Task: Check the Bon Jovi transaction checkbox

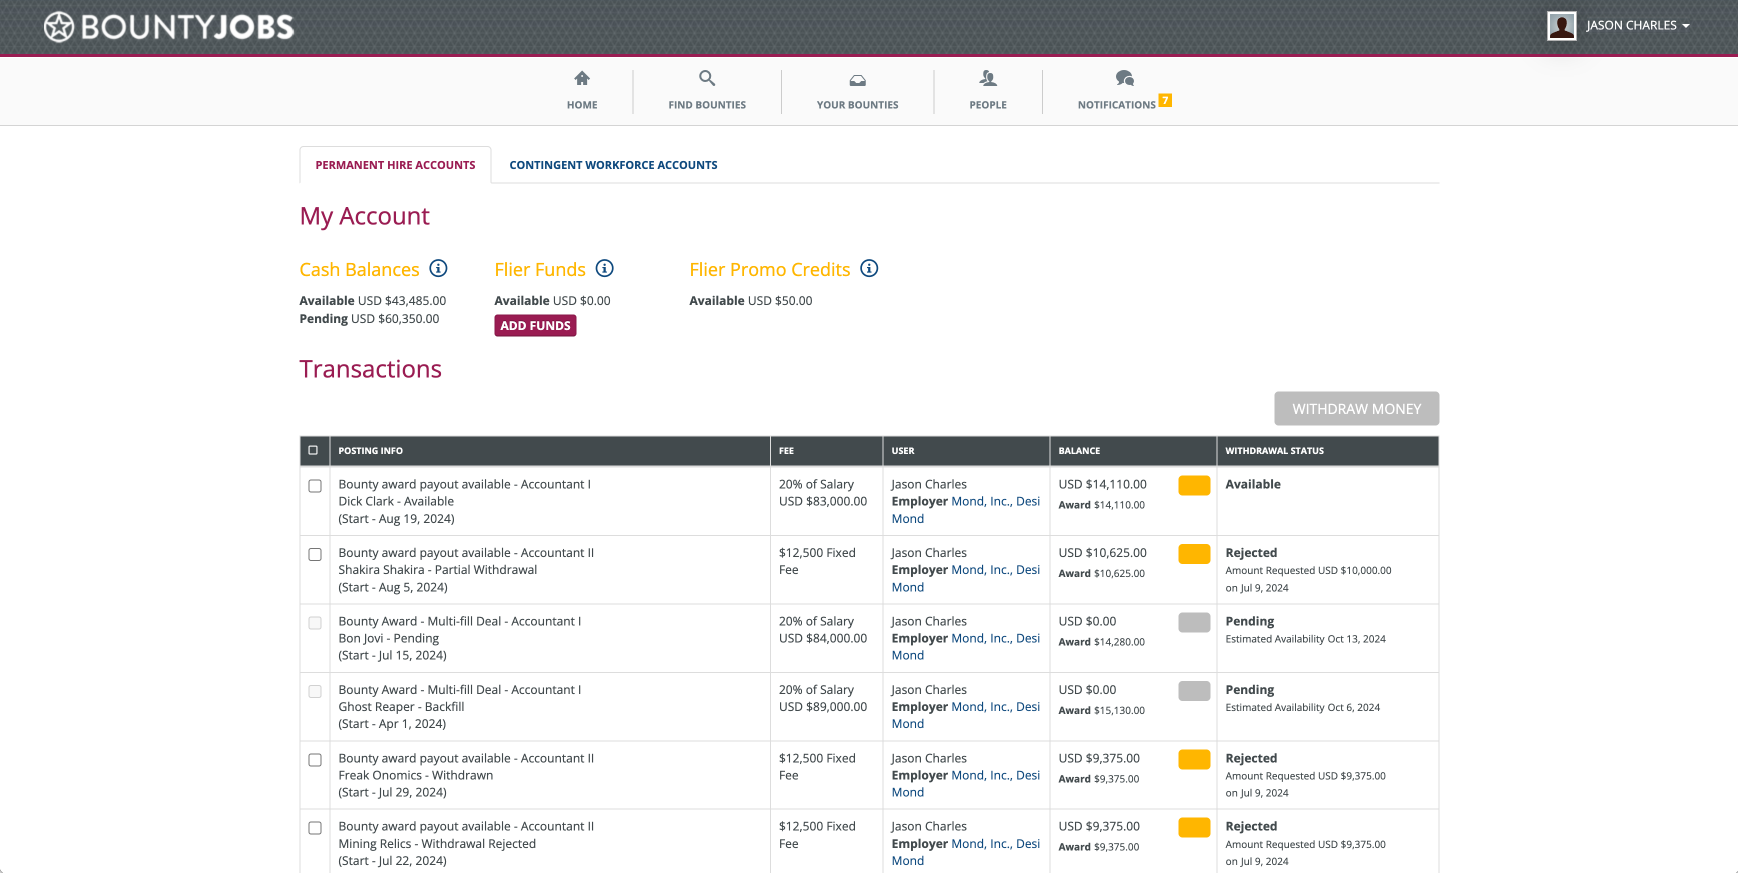Action: pos(315,623)
